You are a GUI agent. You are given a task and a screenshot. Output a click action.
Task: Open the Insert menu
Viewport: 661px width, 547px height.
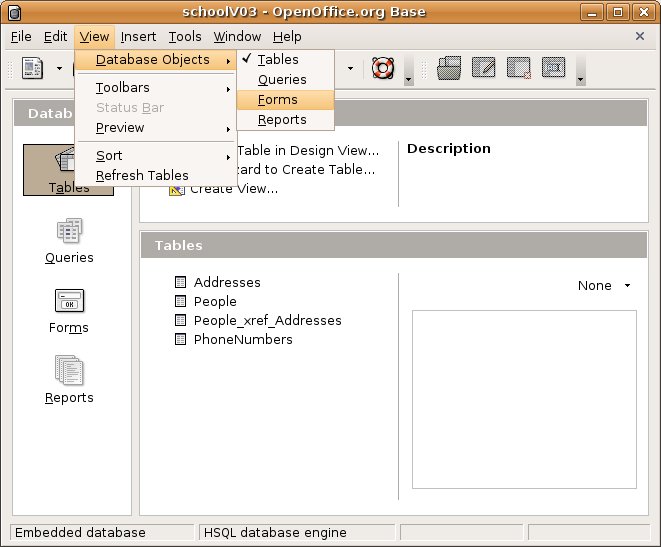click(x=138, y=37)
